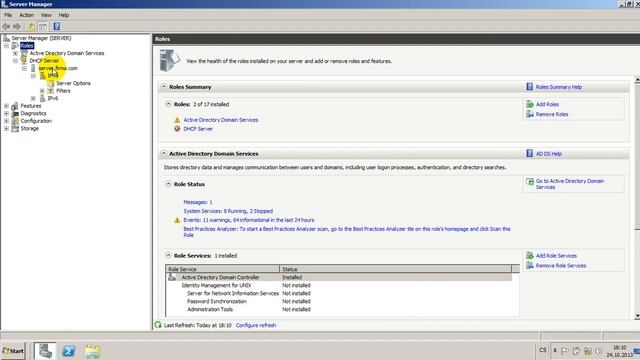
Task: Expand the Features tree node
Action: 7,106
